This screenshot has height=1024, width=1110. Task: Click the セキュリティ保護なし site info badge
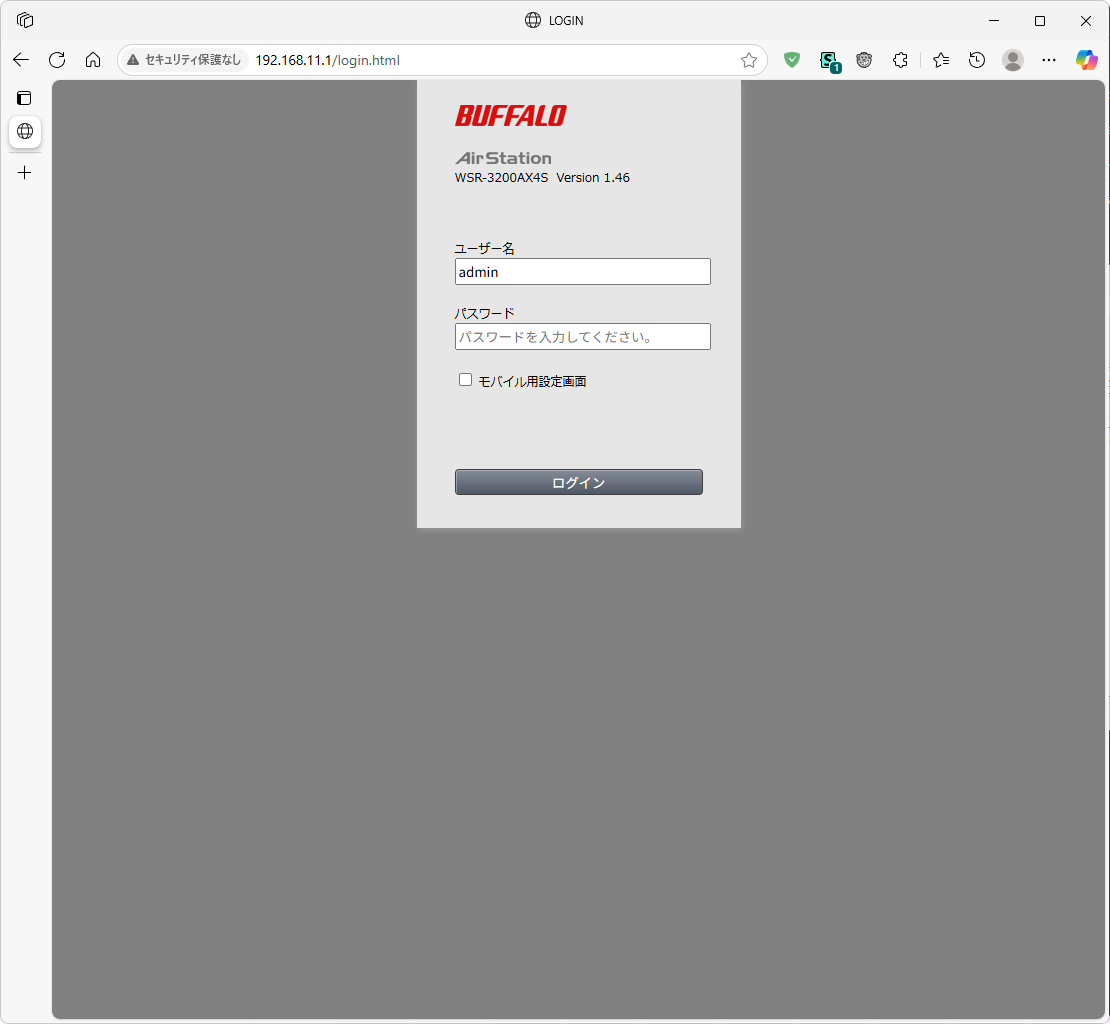[x=183, y=60]
